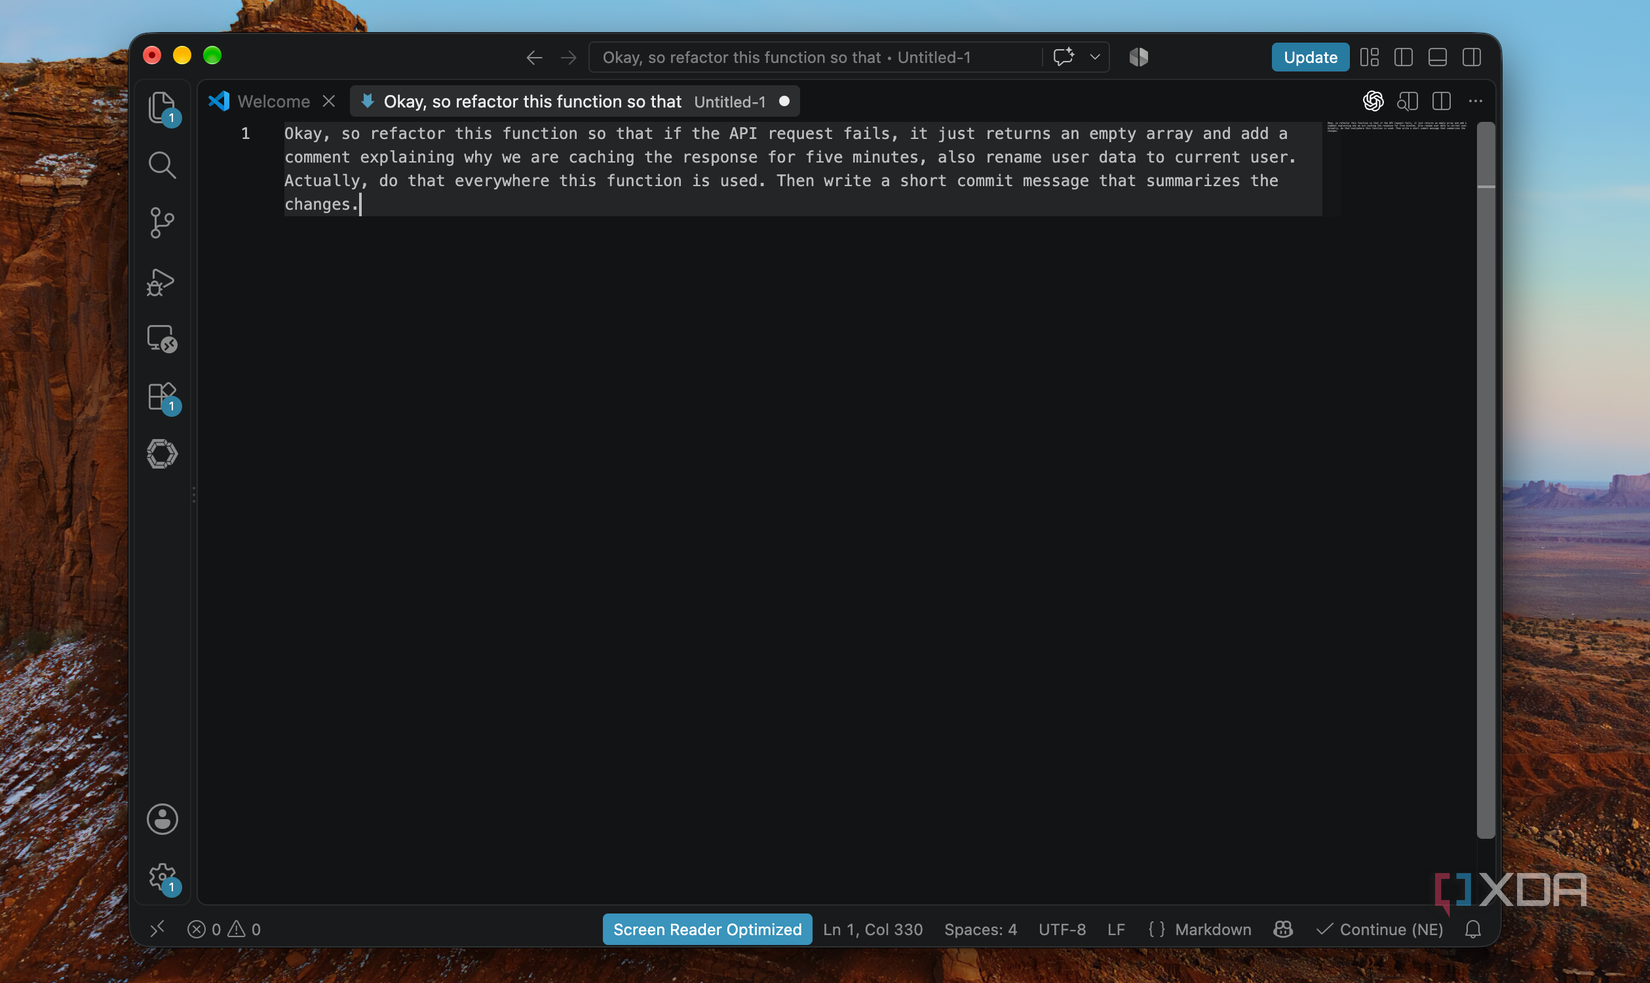The image size is (1650, 983).
Task: Open markdown preview to the side
Action: pyautogui.click(x=1408, y=101)
